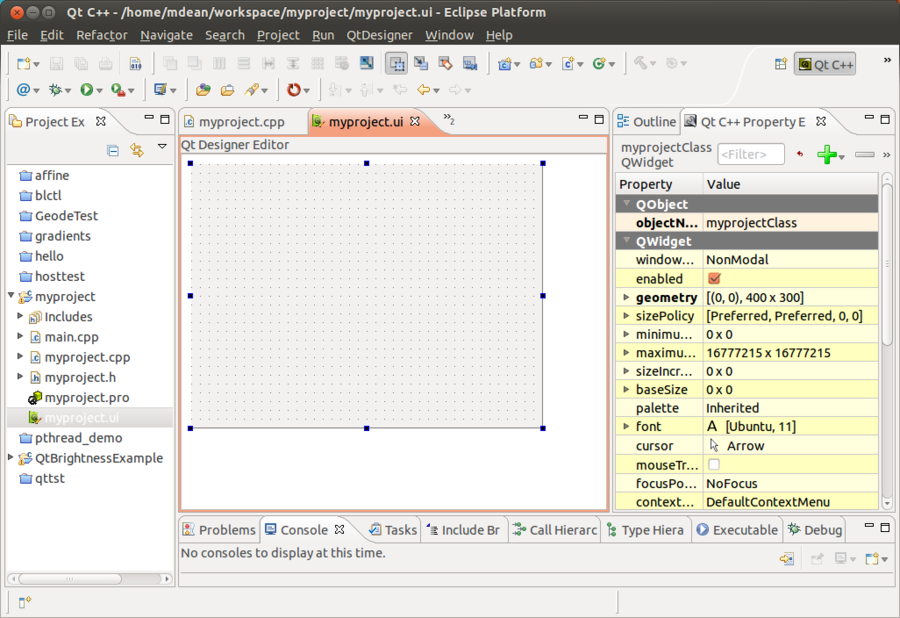Switch to the myproject.cpp tab
Viewport: 900px width, 618px height.
(246, 121)
